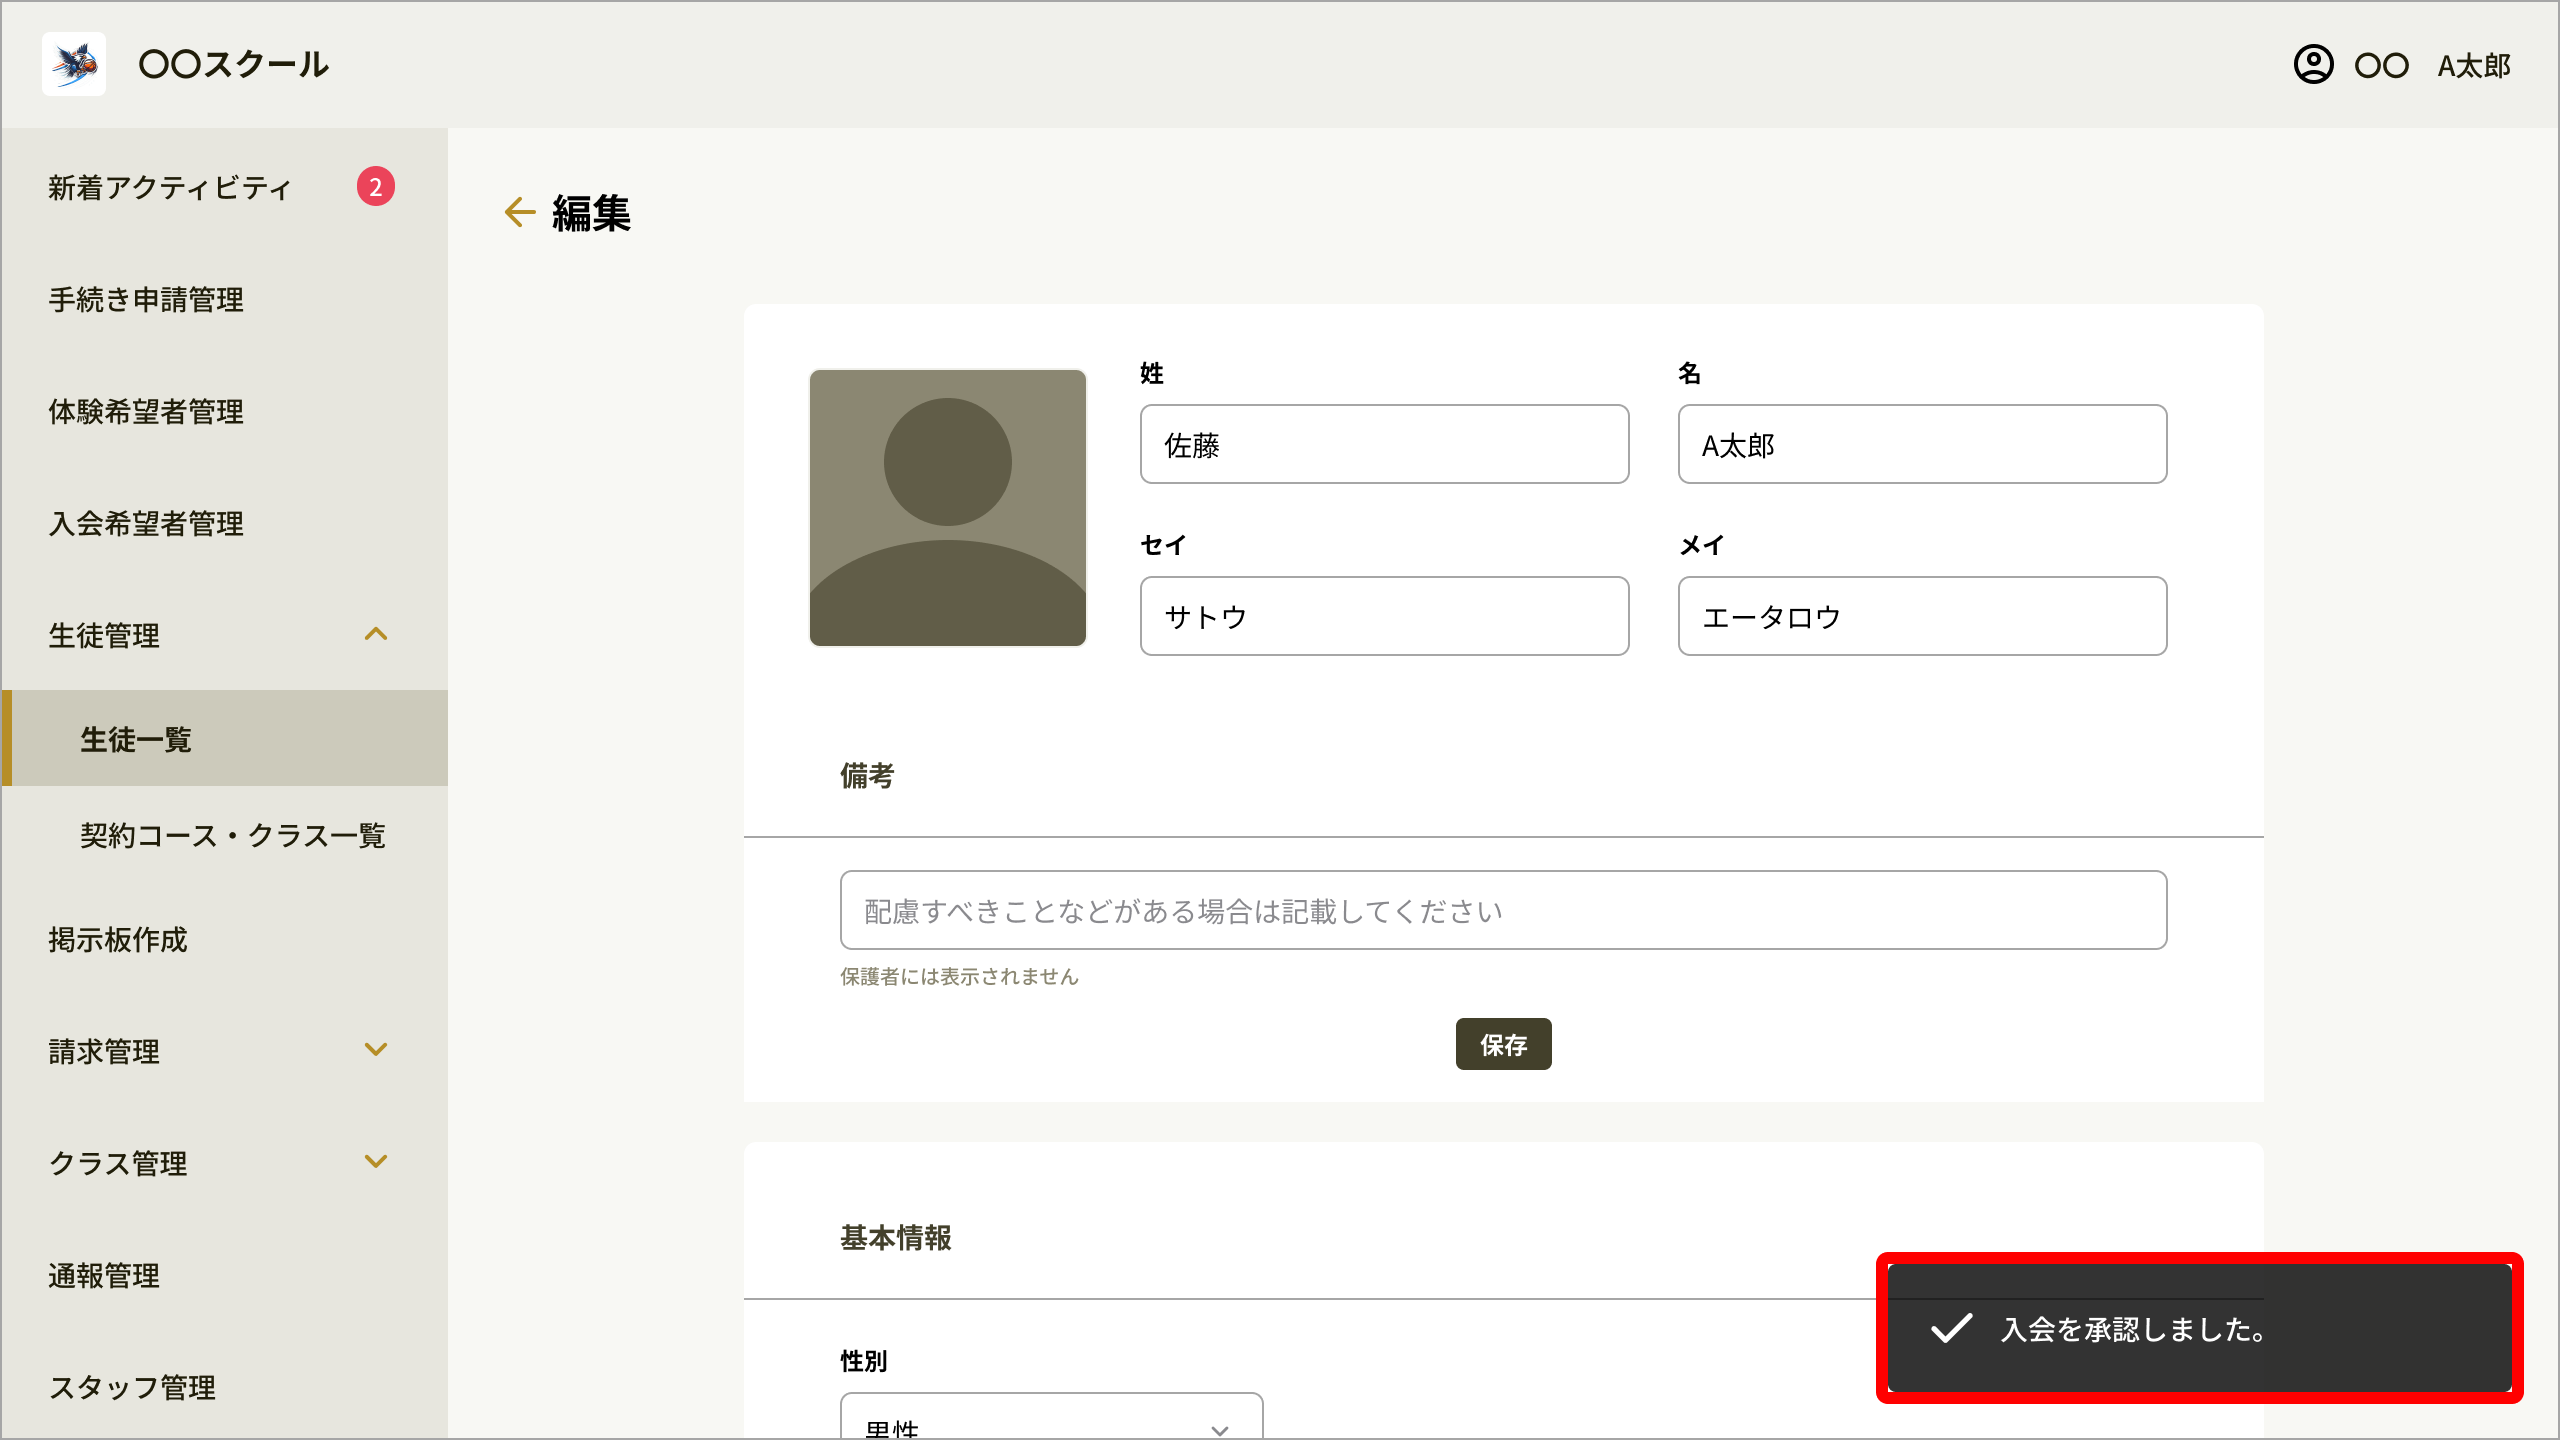Click the 保護者には表示されません hint text
2560x1440 pixels.
click(959, 976)
